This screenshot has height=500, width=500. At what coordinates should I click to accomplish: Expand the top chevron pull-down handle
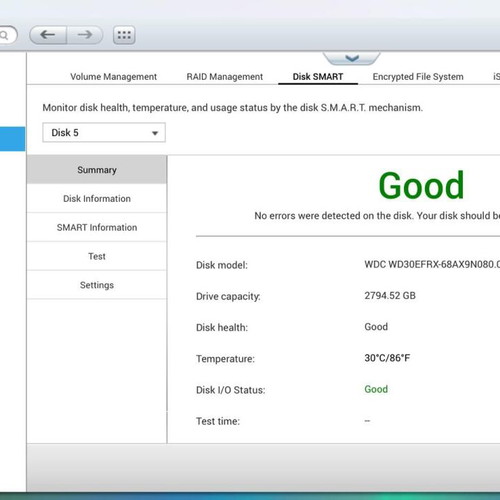(x=352, y=58)
